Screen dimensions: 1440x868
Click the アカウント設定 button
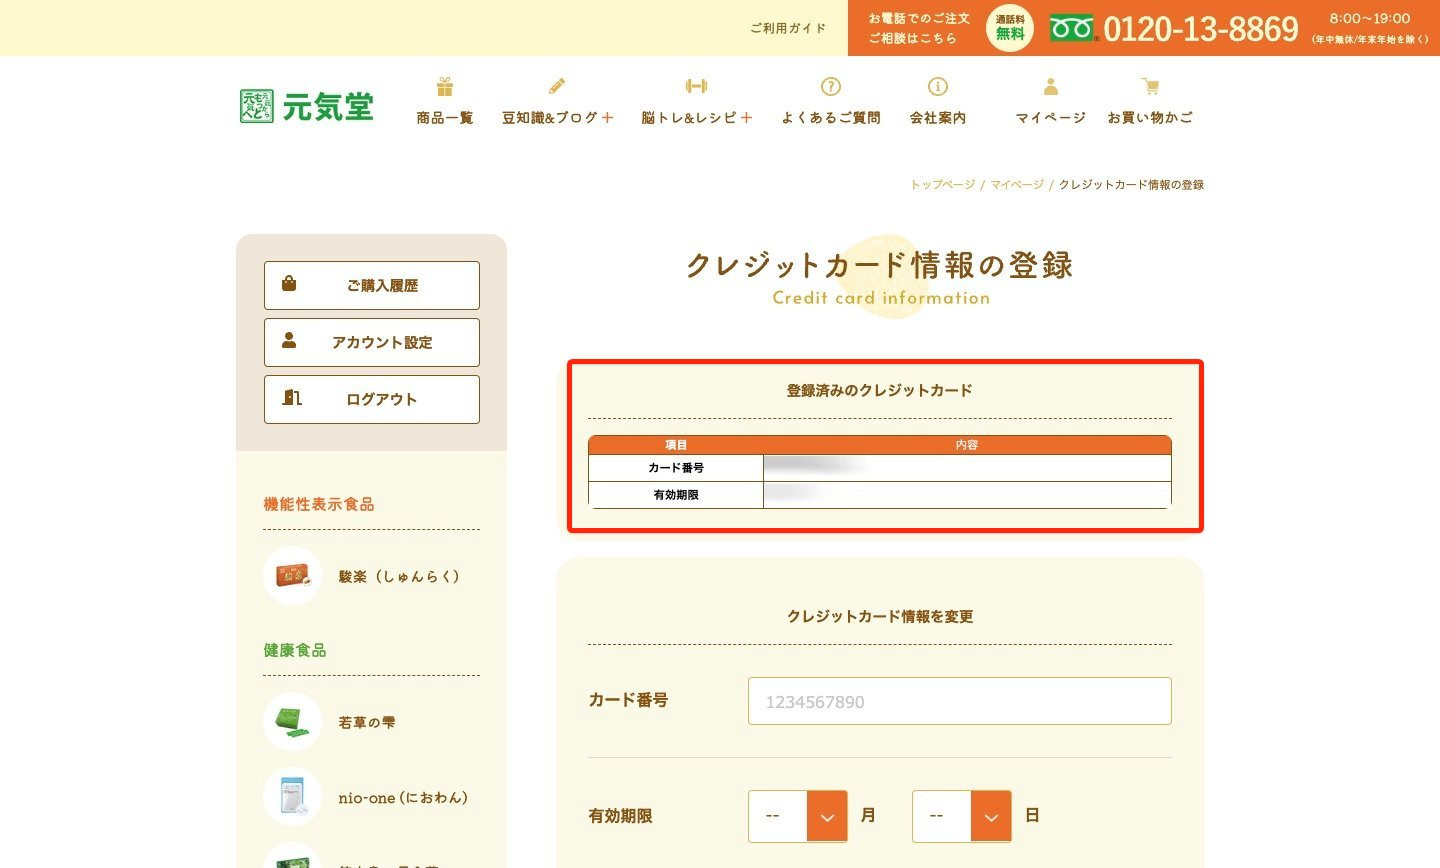(x=372, y=342)
